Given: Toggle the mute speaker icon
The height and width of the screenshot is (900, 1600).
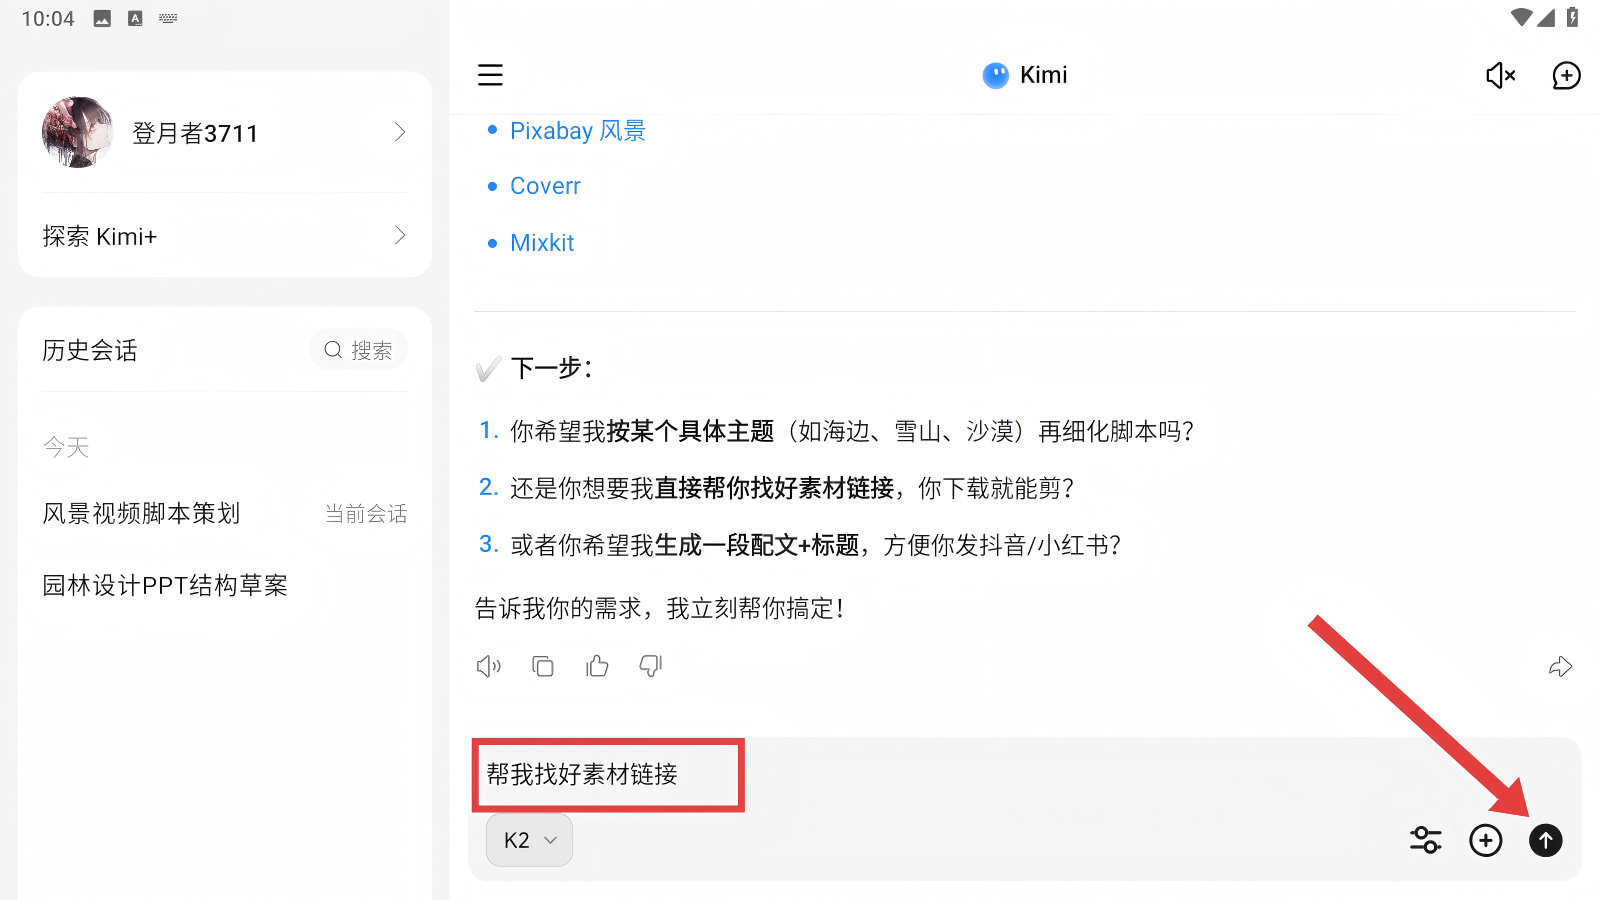Looking at the screenshot, I should tap(1500, 75).
